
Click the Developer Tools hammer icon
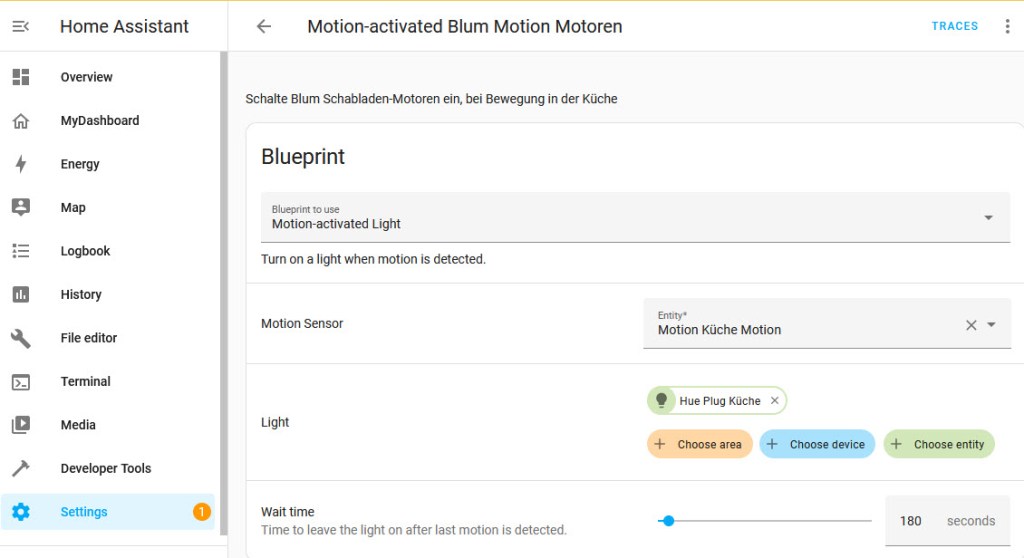point(21,468)
